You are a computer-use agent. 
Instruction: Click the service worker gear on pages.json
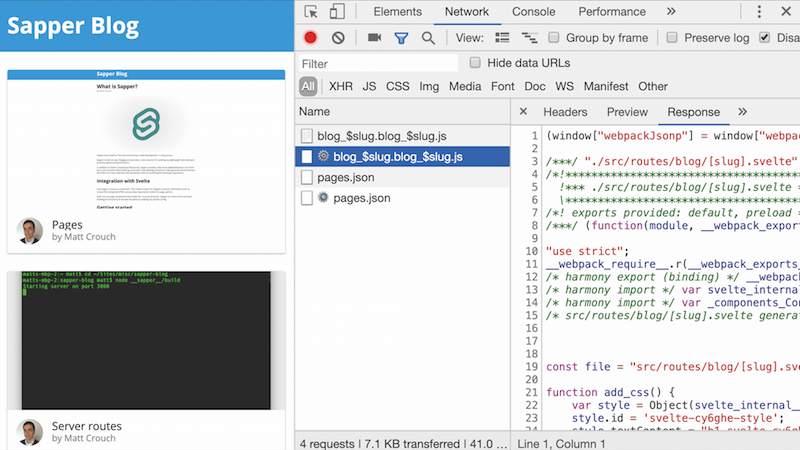click(323, 197)
